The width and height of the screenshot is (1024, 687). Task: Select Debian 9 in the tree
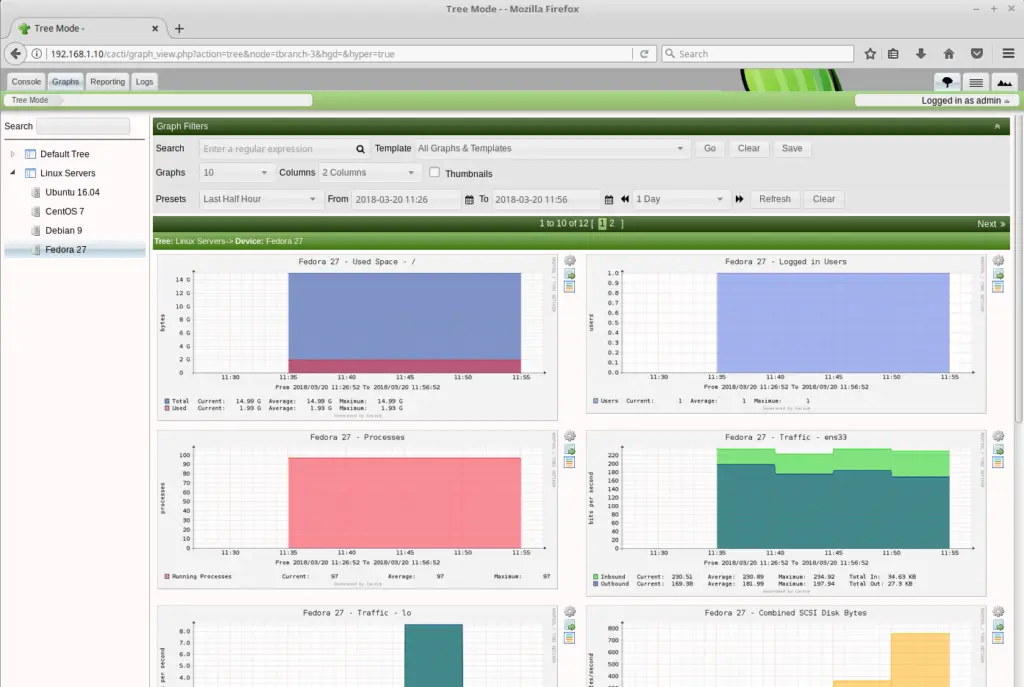coord(64,231)
